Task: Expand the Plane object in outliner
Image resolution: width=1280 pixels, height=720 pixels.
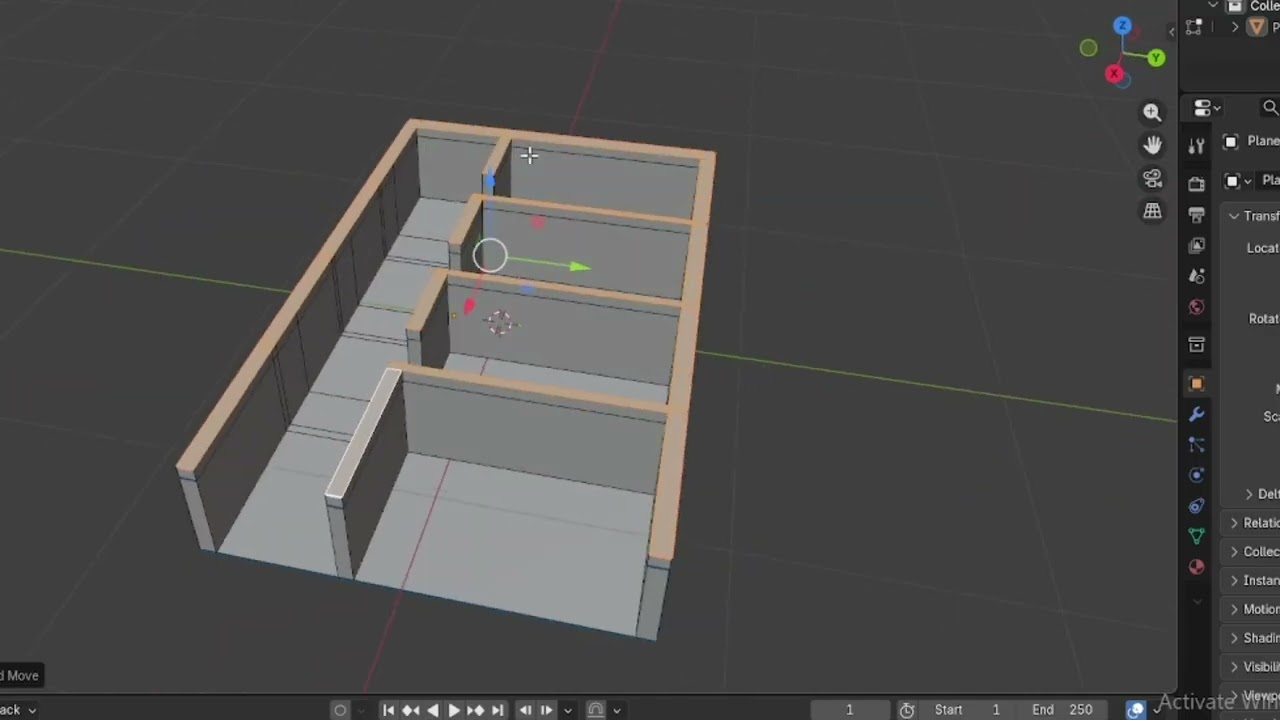Action: coord(1236,27)
